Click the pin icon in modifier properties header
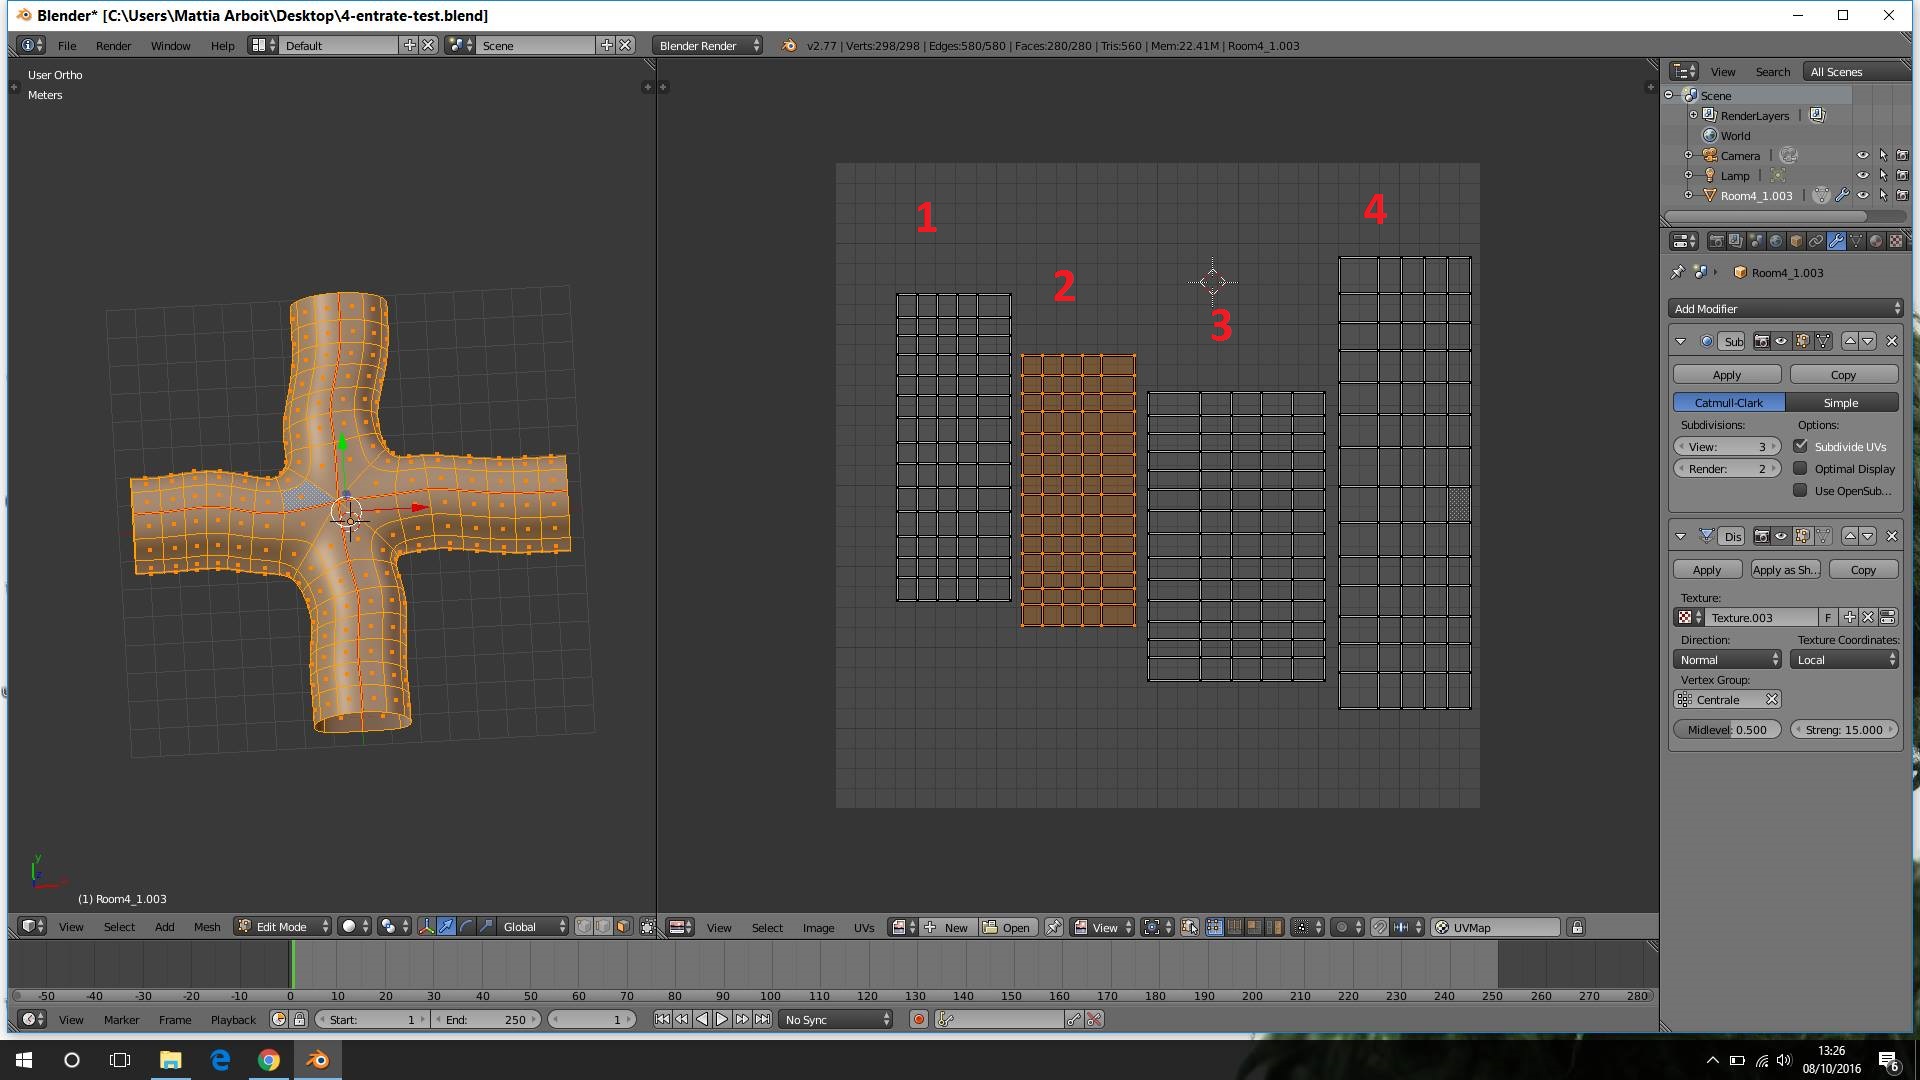Screen dimensions: 1920x1080 tap(1677, 272)
